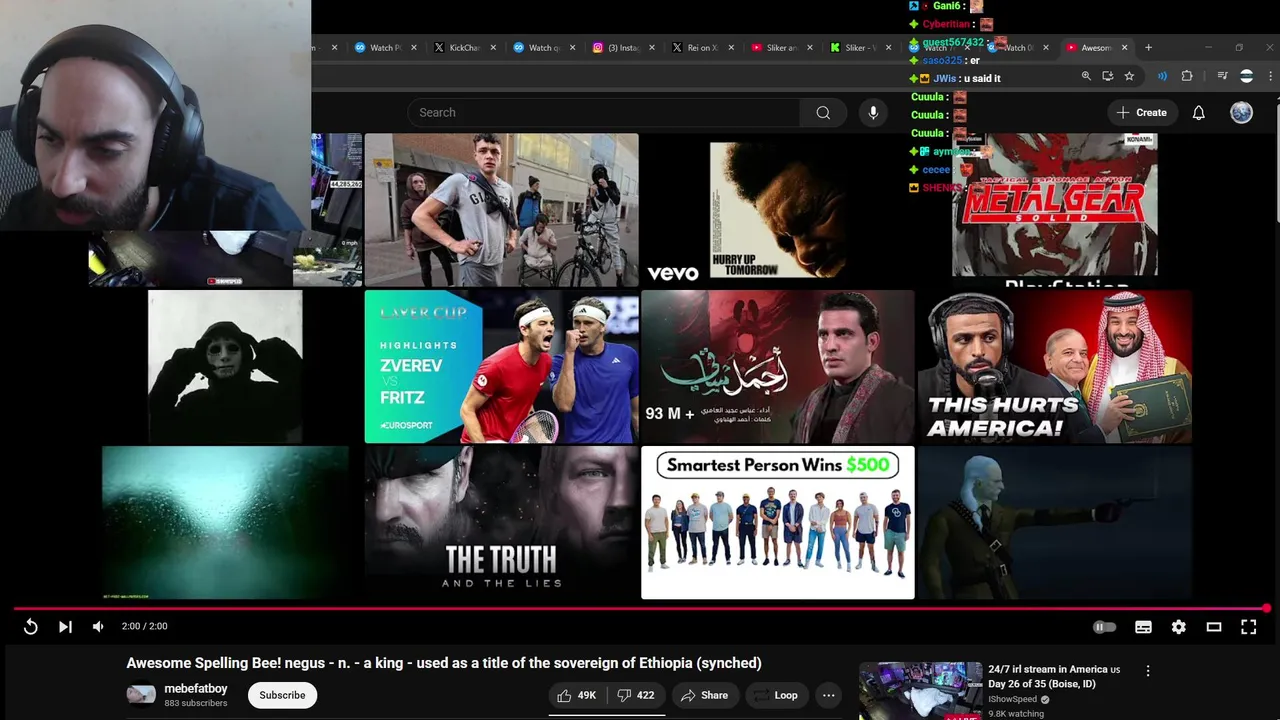Open mebefatboy channel avatar
Image resolution: width=1280 pixels, height=720 pixels.
tap(141, 694)
